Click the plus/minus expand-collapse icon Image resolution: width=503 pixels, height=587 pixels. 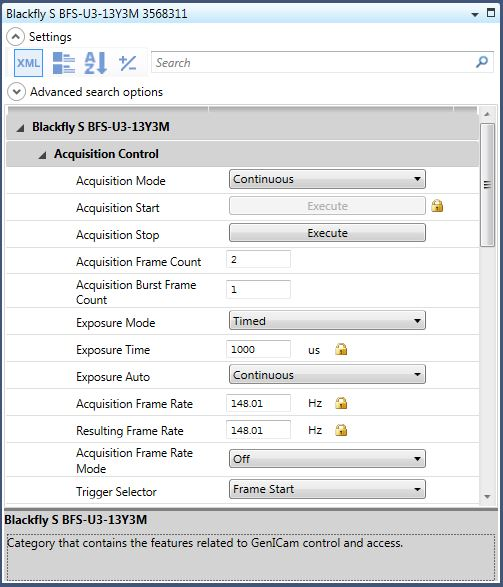coord(127,63)
